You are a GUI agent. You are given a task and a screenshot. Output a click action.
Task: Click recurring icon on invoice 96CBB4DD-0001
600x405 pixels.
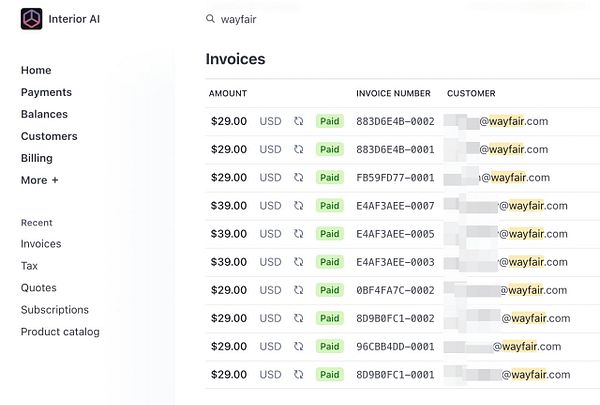click(298, 346)
